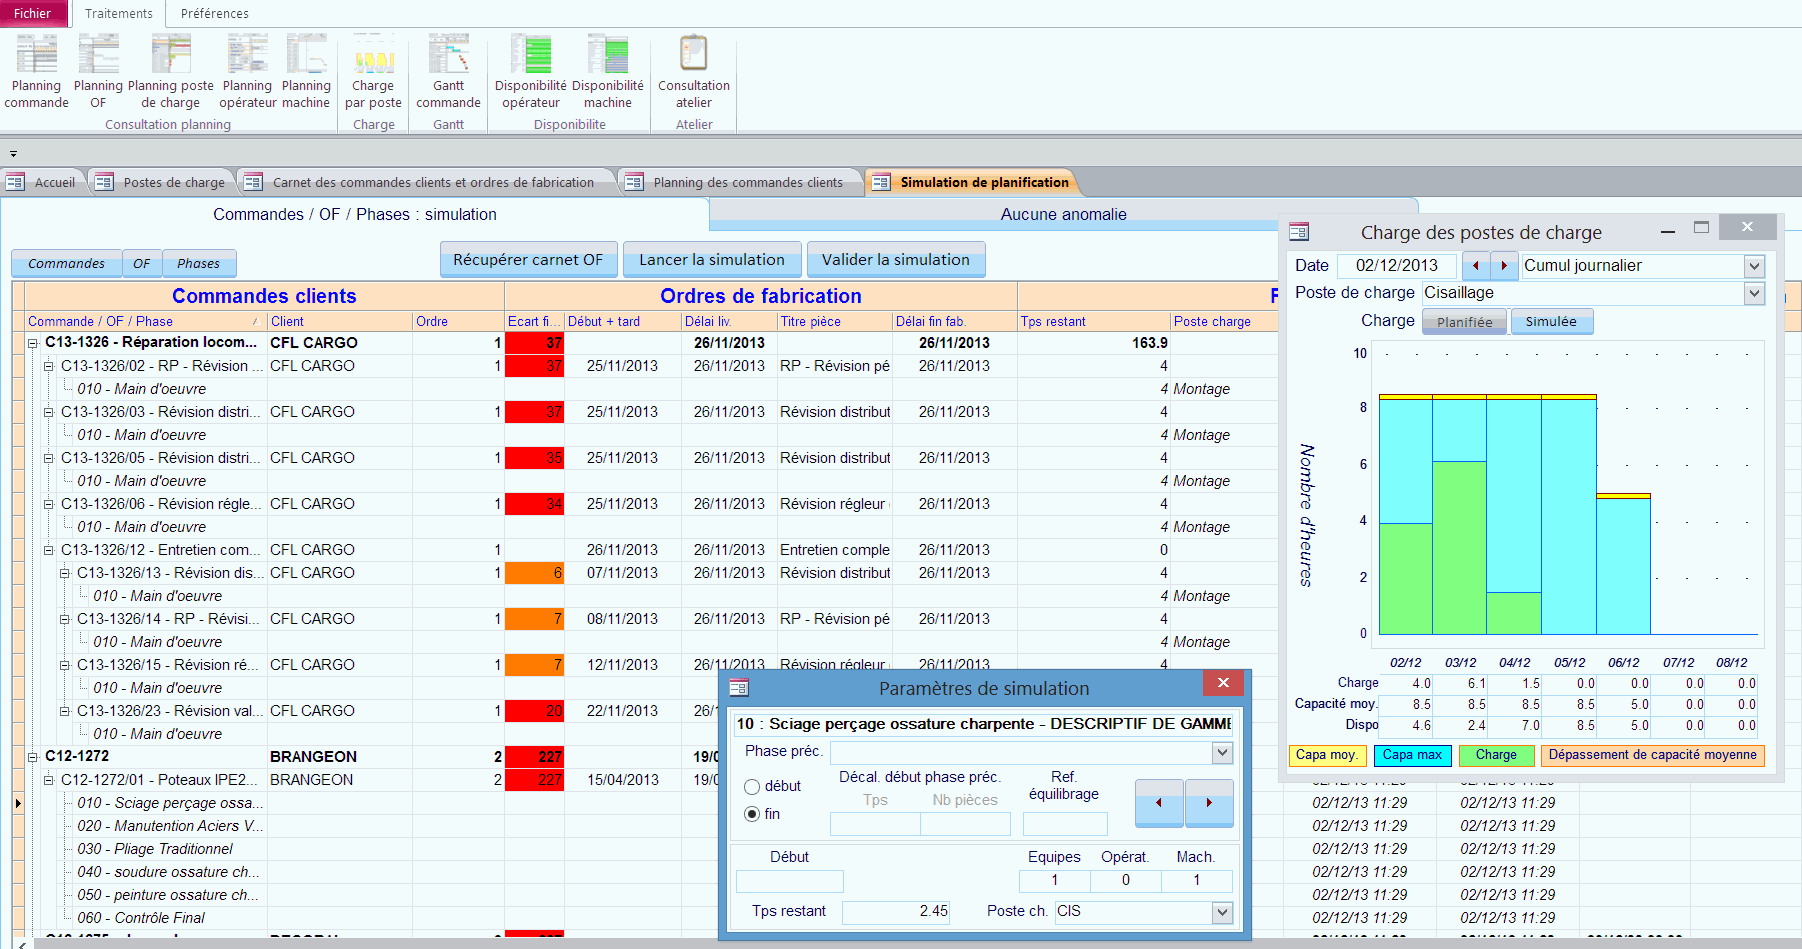This screenshot has width=1802, height=949.
Task: Open the Planning commande tool
Action: [36, 70]
